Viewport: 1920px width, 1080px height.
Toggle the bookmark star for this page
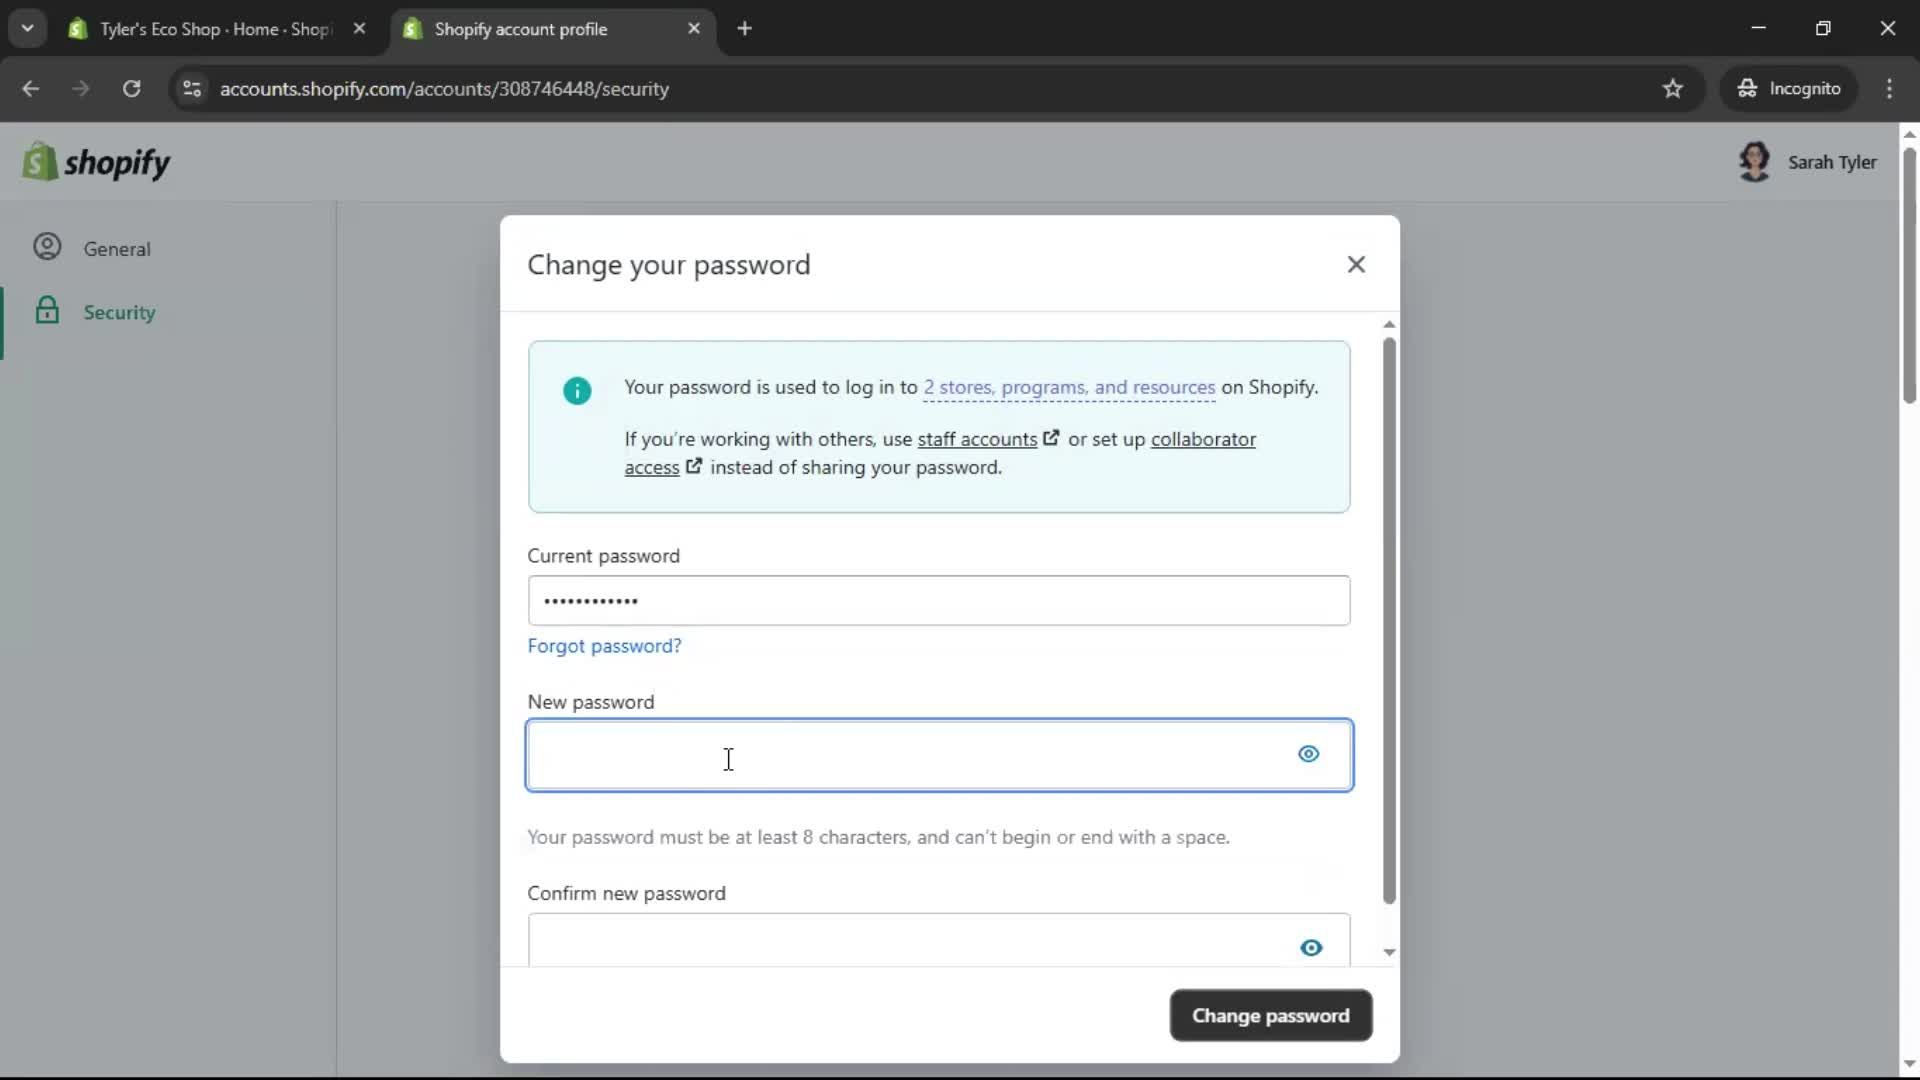point(1673,88)
